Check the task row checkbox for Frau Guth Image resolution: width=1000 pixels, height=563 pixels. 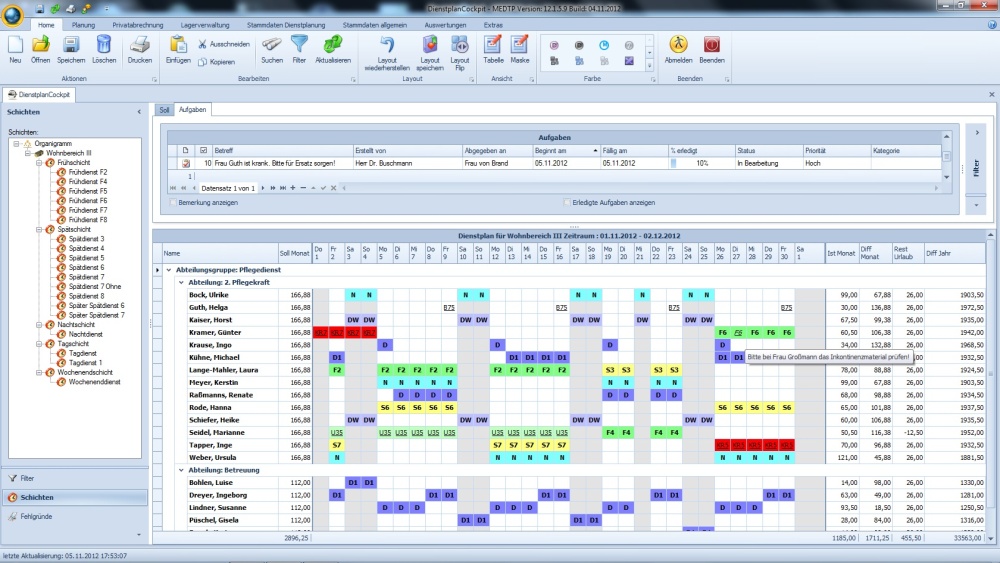point(204,163)
